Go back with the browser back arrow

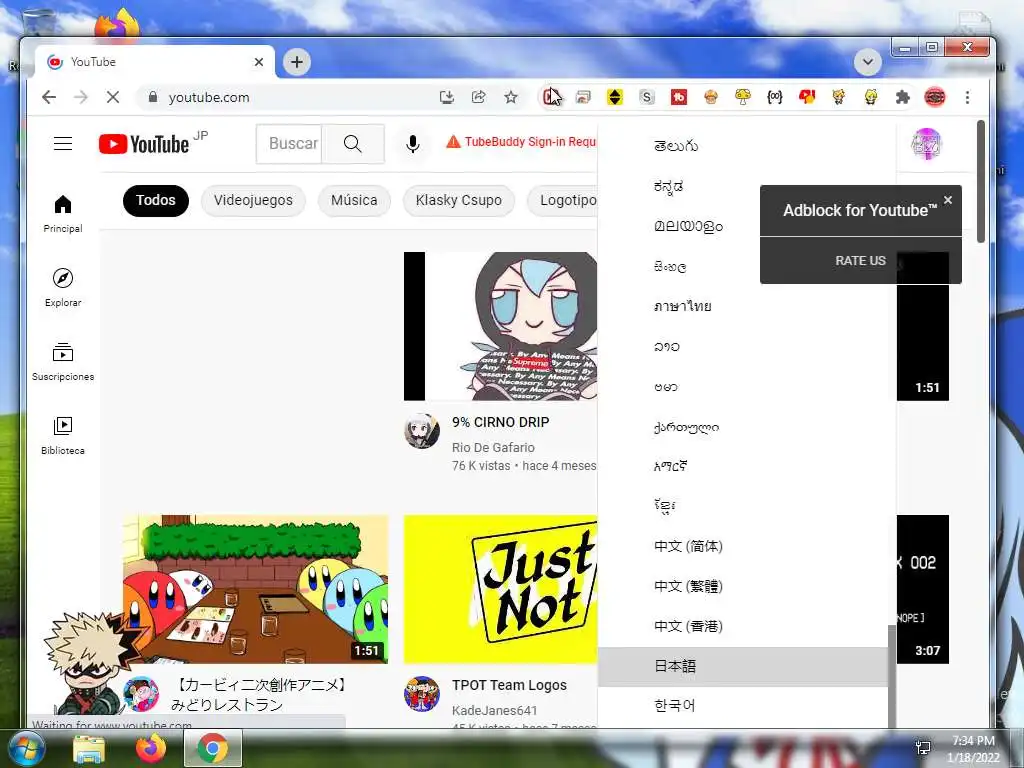49,97
